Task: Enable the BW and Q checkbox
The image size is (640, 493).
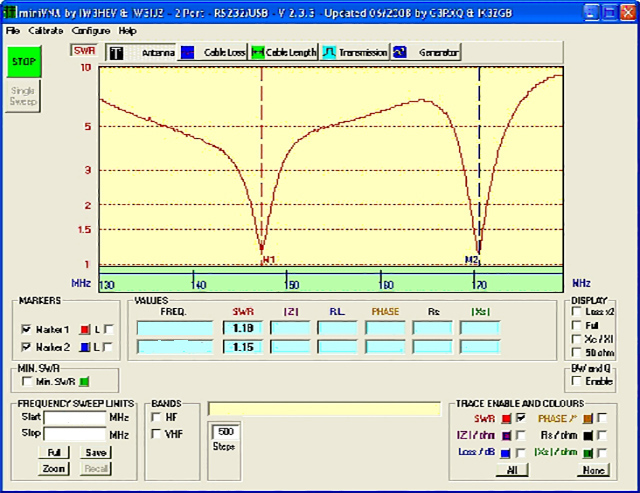Action: pyautogui.click(x=577, y=381)
